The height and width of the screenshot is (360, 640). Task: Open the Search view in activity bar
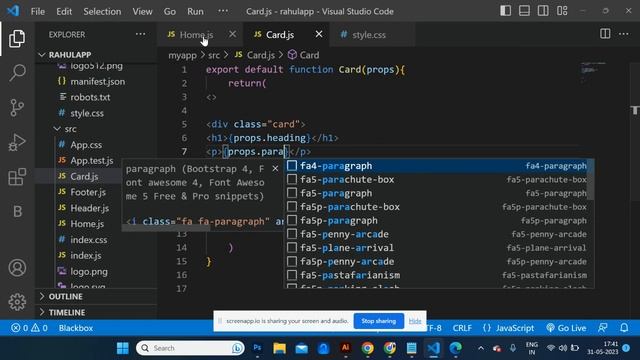pos(17,73)
